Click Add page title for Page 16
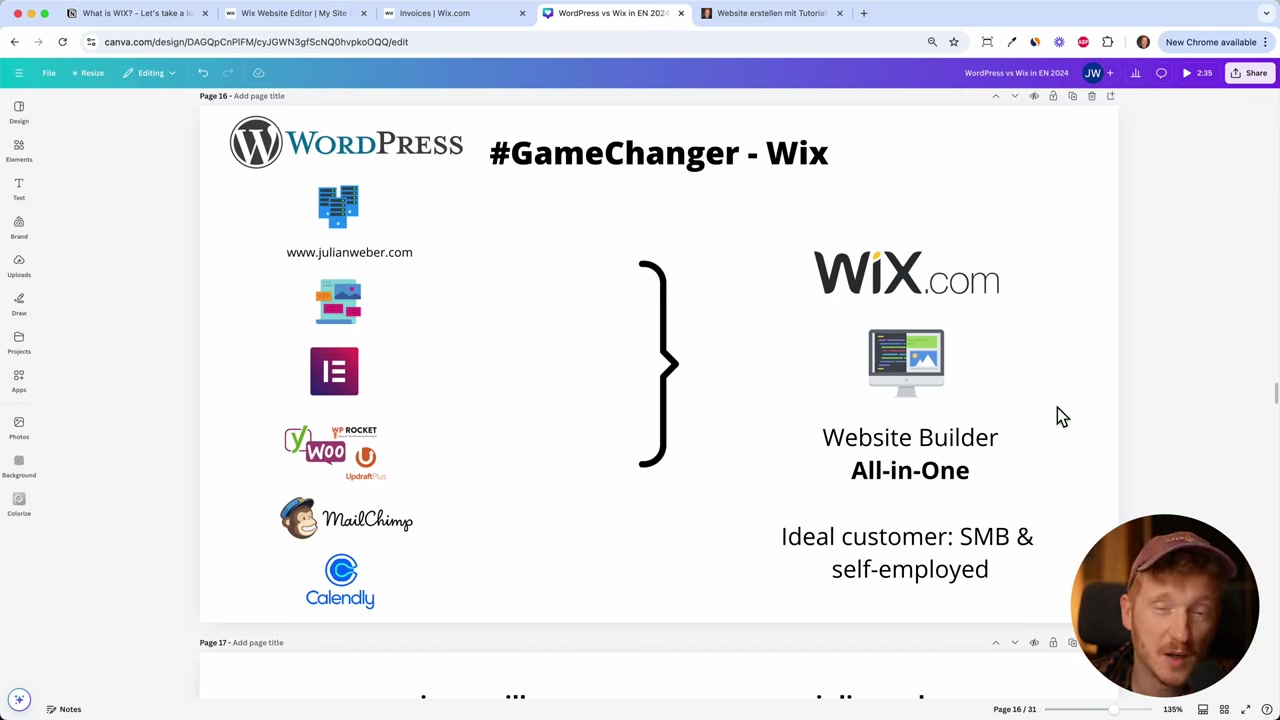 (x=259, y=96)
